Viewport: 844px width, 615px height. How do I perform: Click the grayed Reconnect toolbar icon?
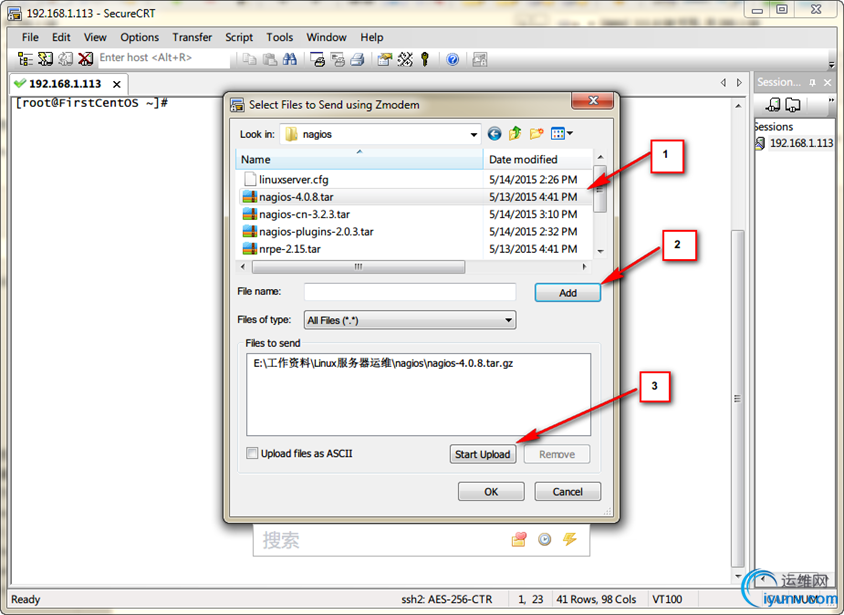65,59
